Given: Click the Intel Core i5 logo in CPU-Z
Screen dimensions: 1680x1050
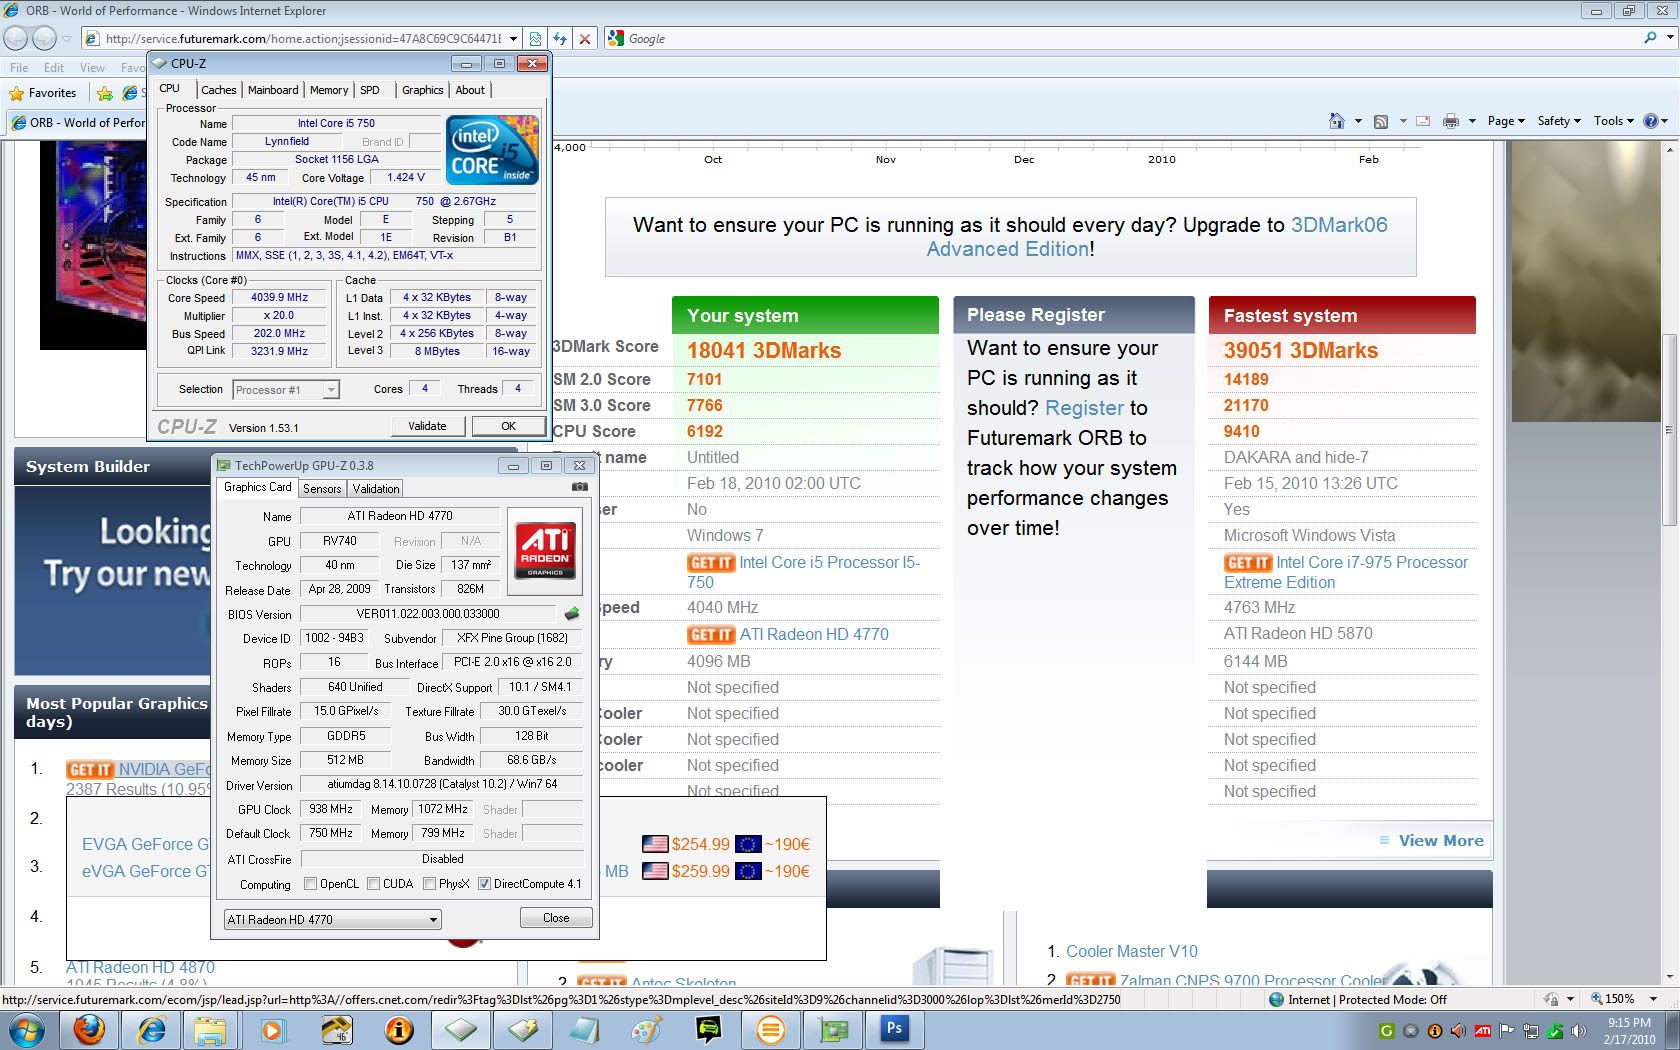Looking at the screenshot, I should point(492,150).
